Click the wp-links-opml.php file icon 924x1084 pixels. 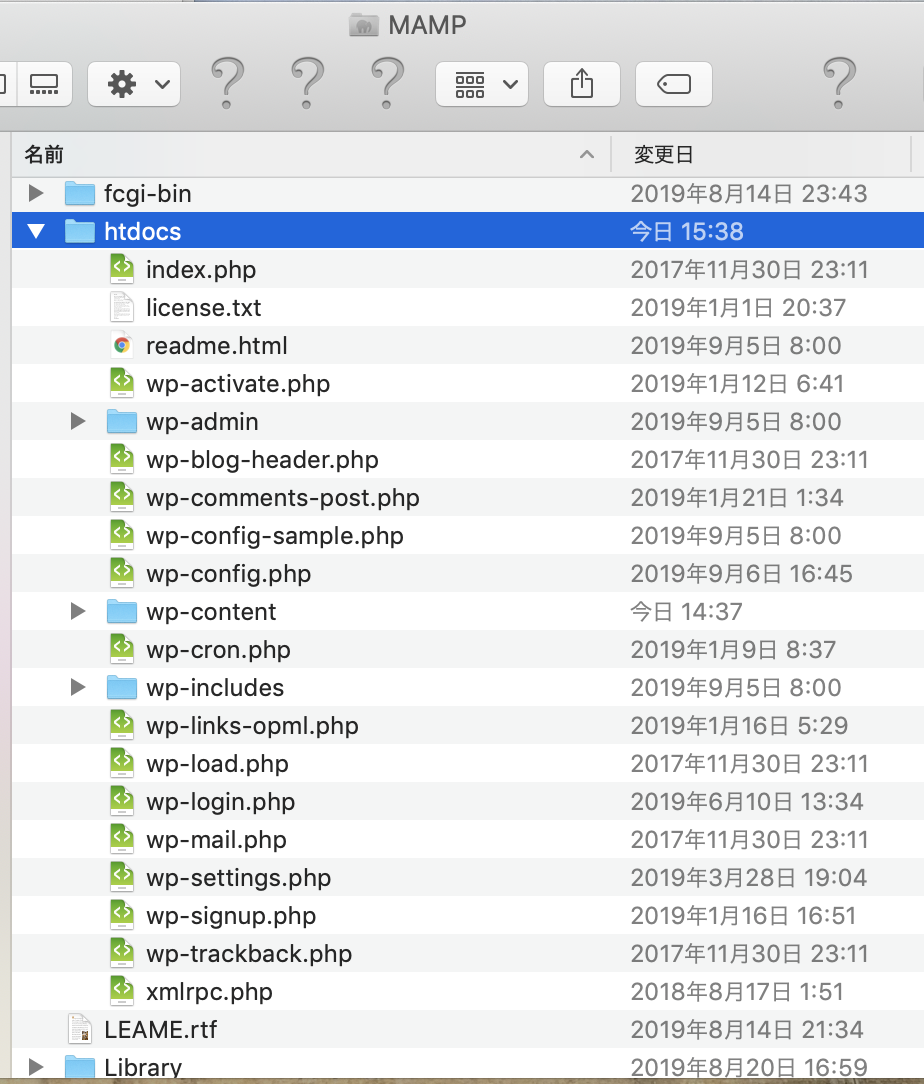click(x=122, y=725)
